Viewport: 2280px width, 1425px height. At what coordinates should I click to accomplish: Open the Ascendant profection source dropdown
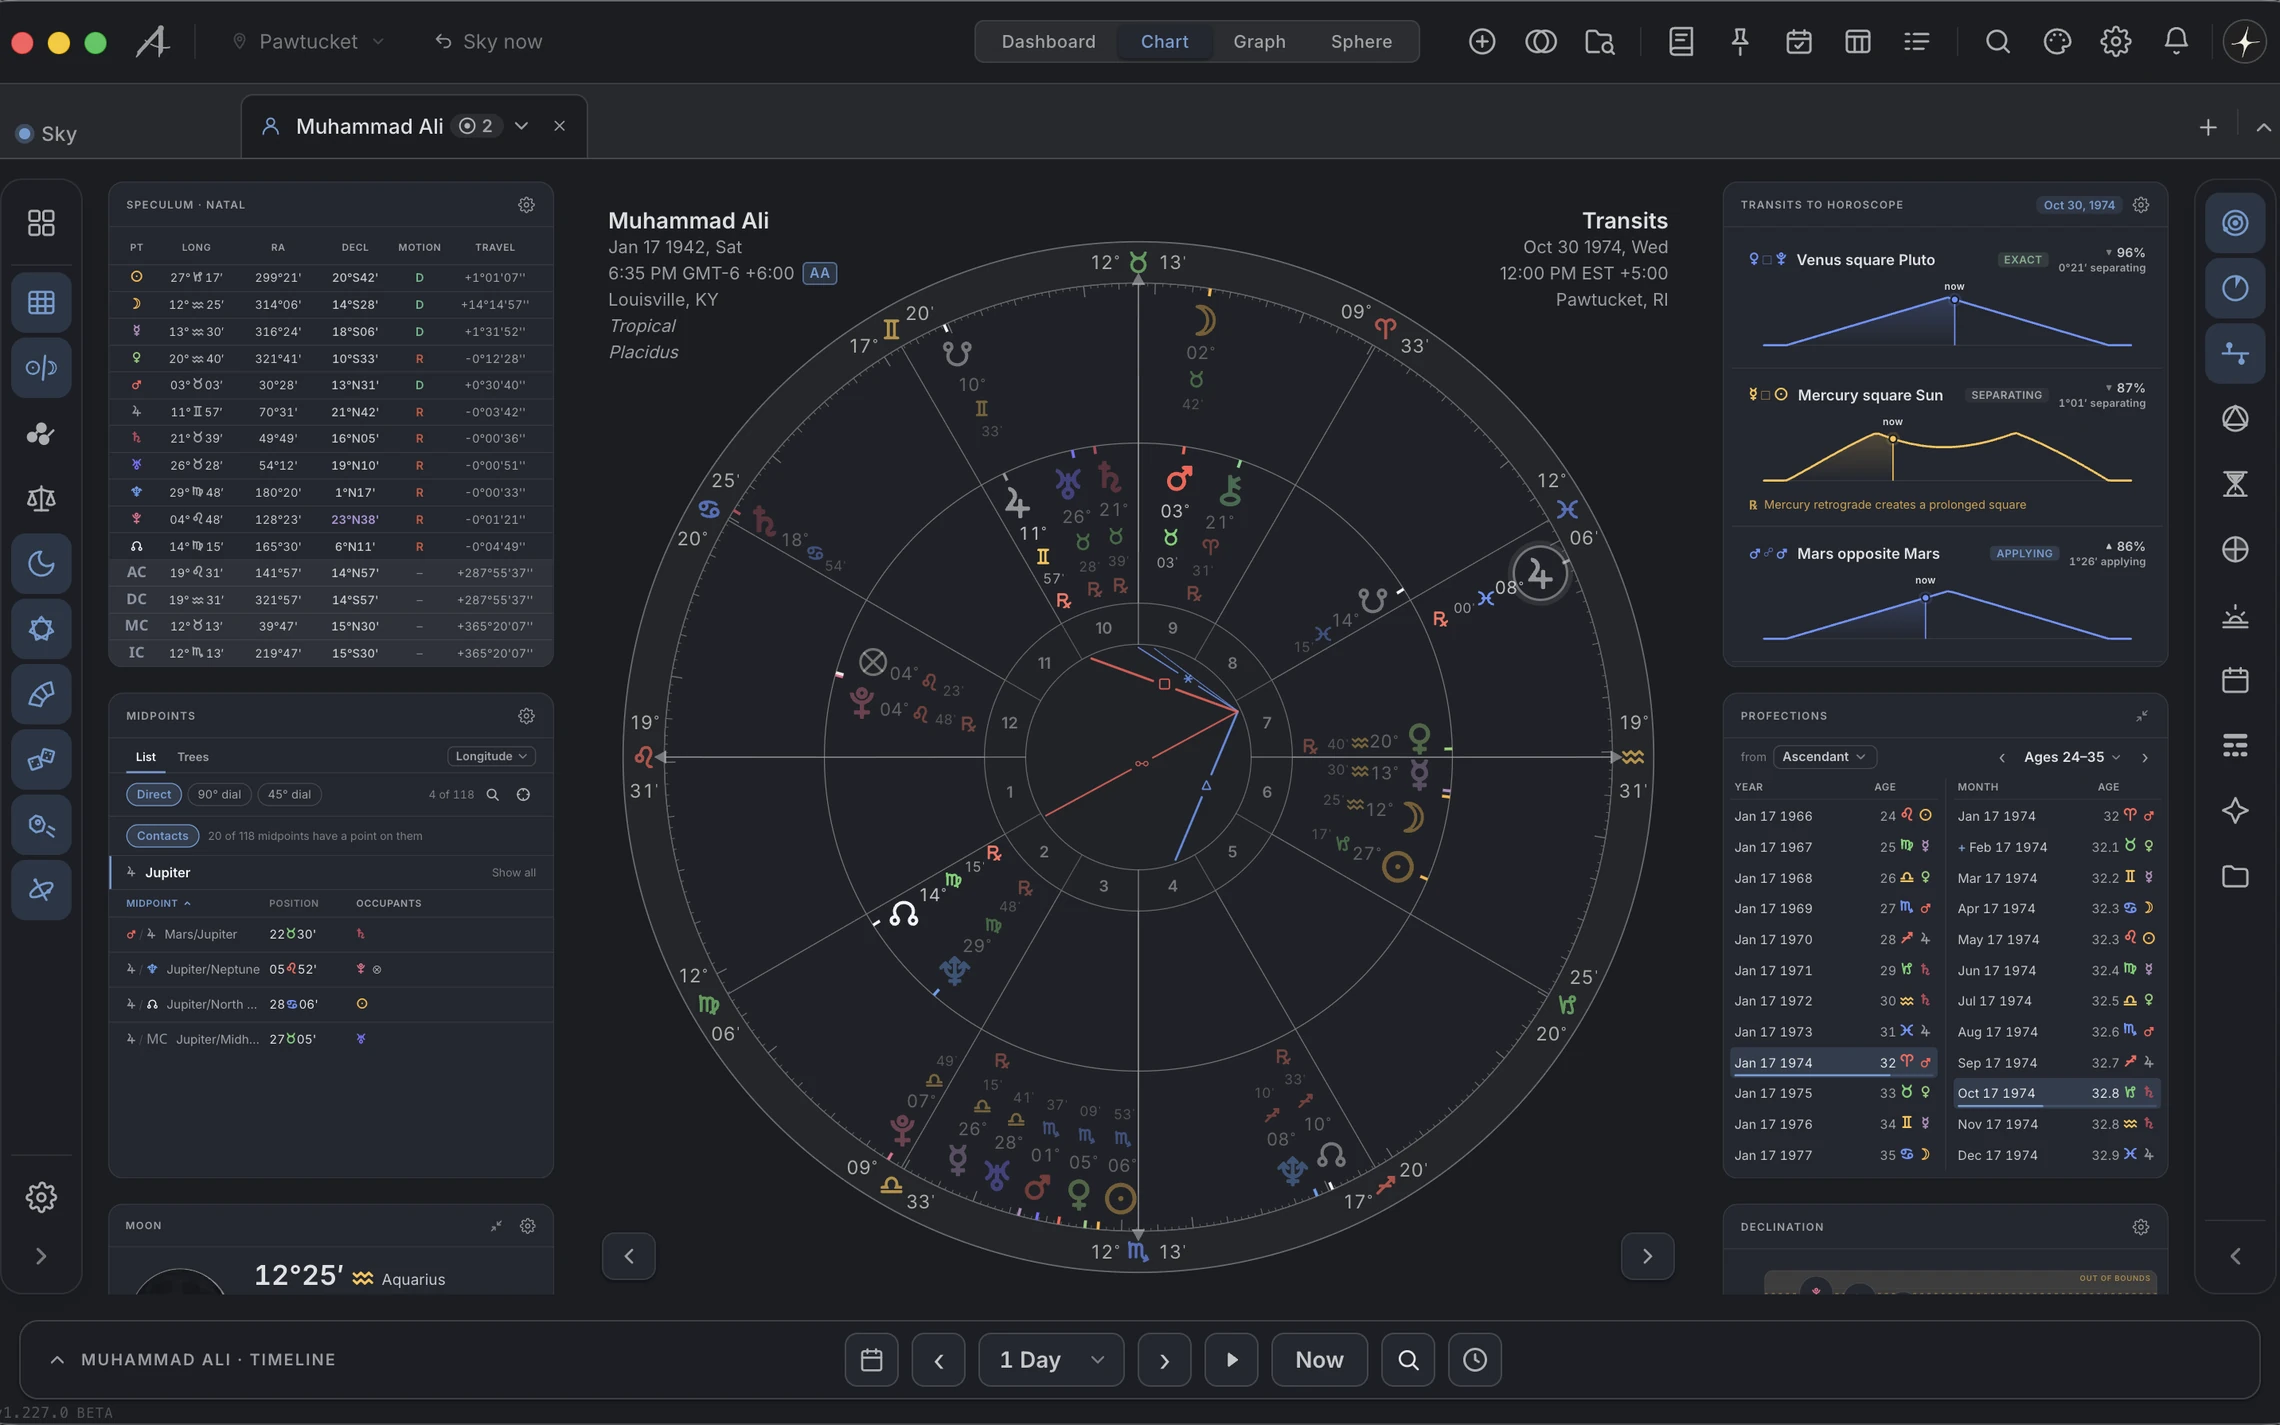click(x=1824, y=757)
